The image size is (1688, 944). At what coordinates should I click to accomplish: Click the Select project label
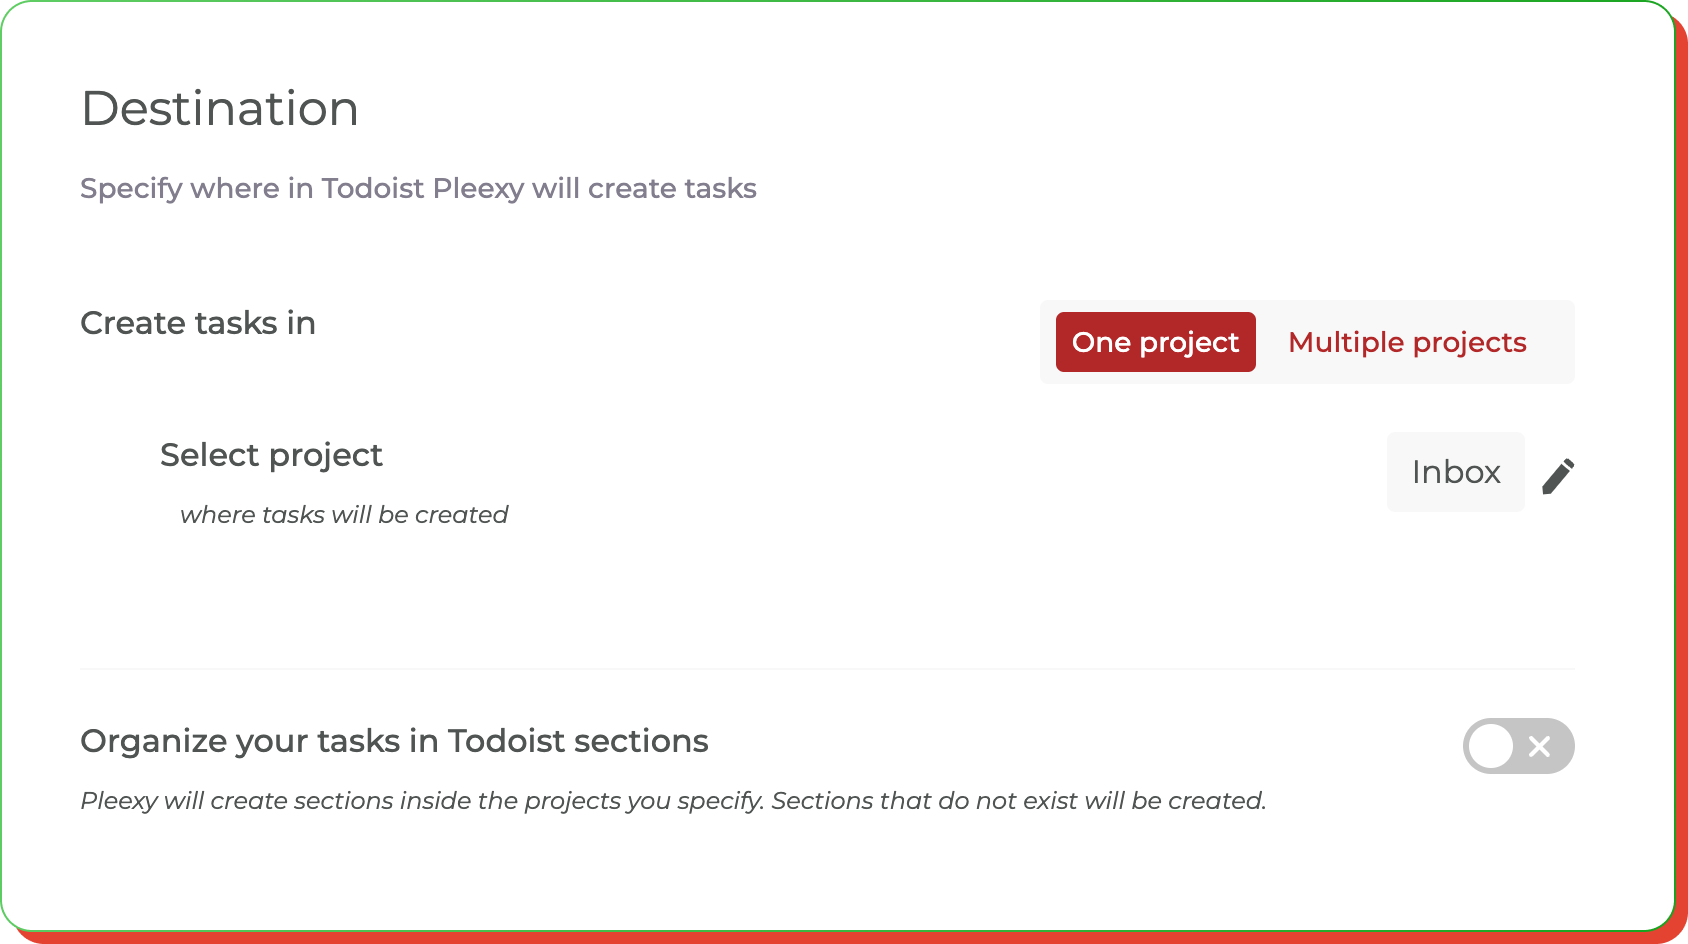(271, 455)
